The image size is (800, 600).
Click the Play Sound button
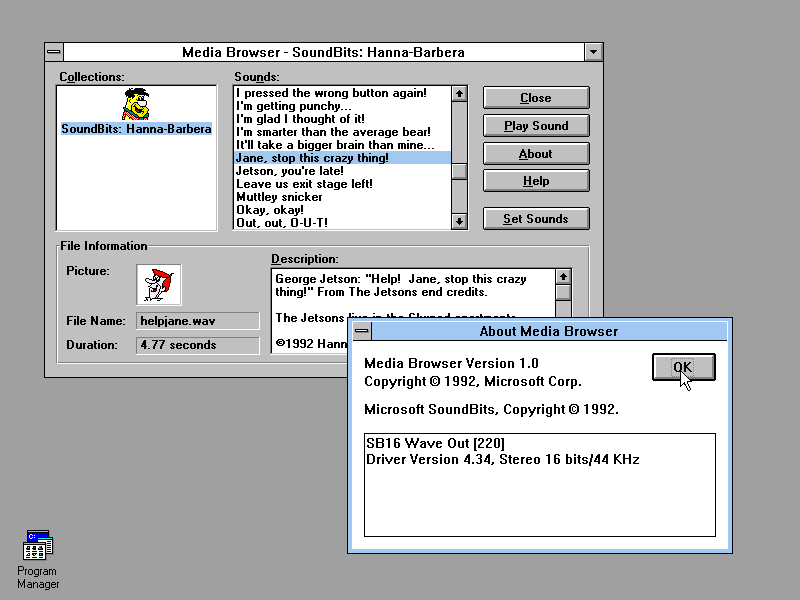click(x=536, y=126)
